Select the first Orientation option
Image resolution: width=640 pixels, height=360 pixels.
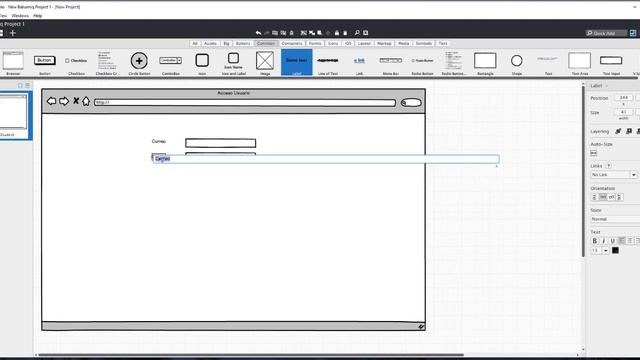click(x=594, y=197)
